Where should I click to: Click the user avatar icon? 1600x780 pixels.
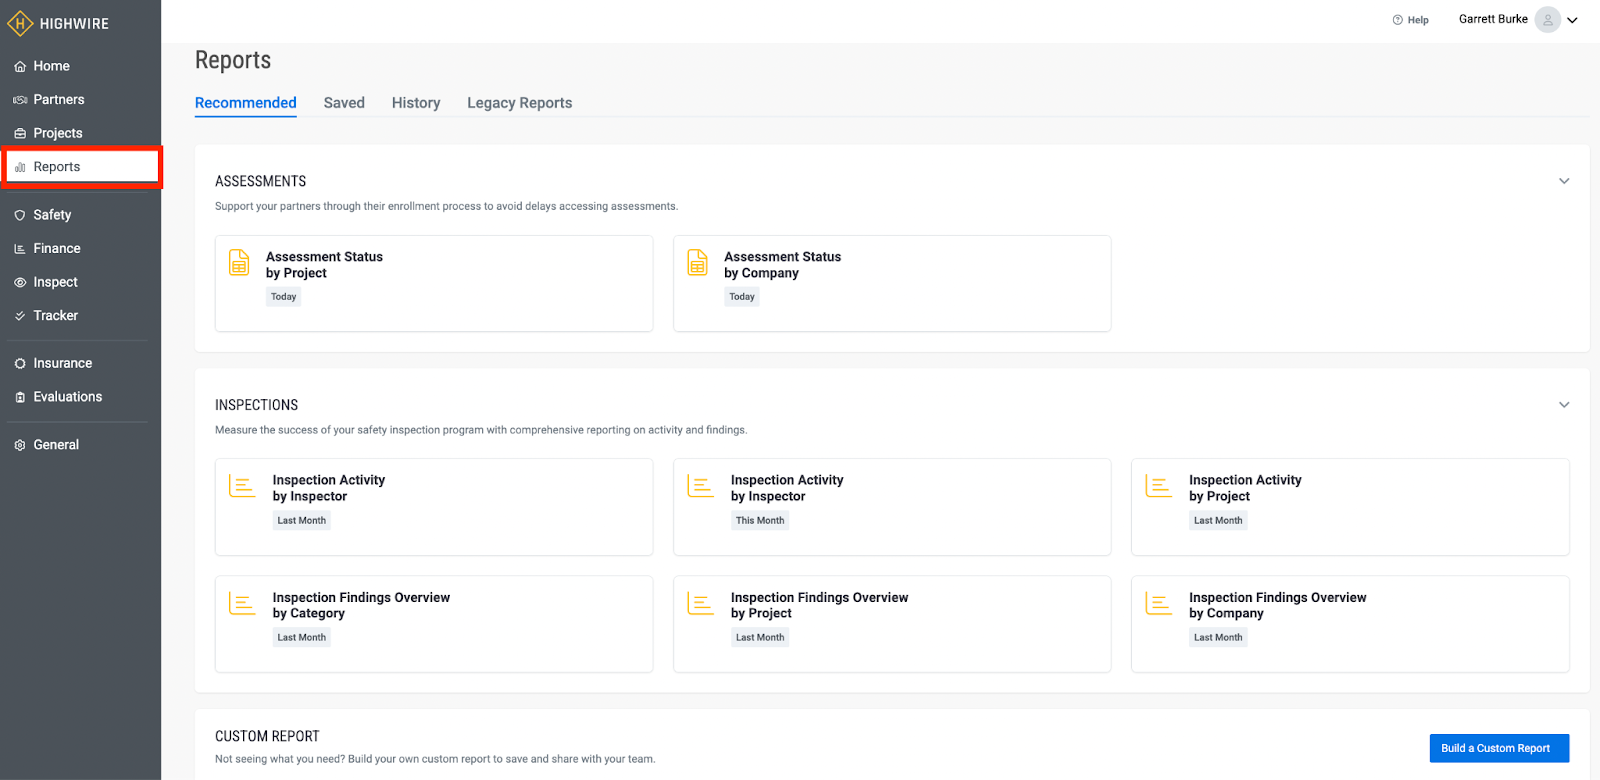1548,20
